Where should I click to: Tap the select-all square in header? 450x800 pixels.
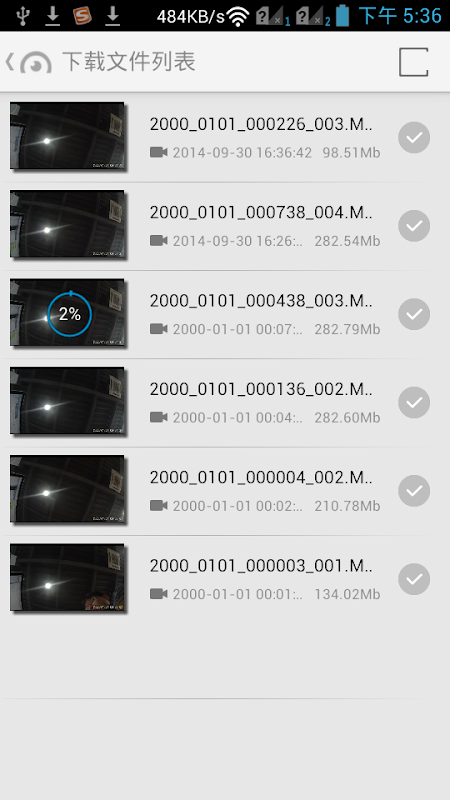click(413, 62)
